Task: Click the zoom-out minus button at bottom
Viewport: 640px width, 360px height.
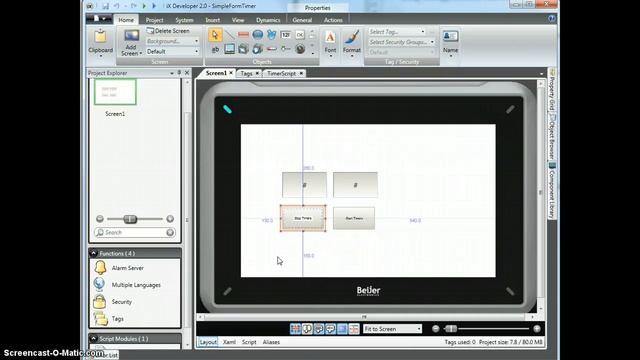Action: [436, 329]
